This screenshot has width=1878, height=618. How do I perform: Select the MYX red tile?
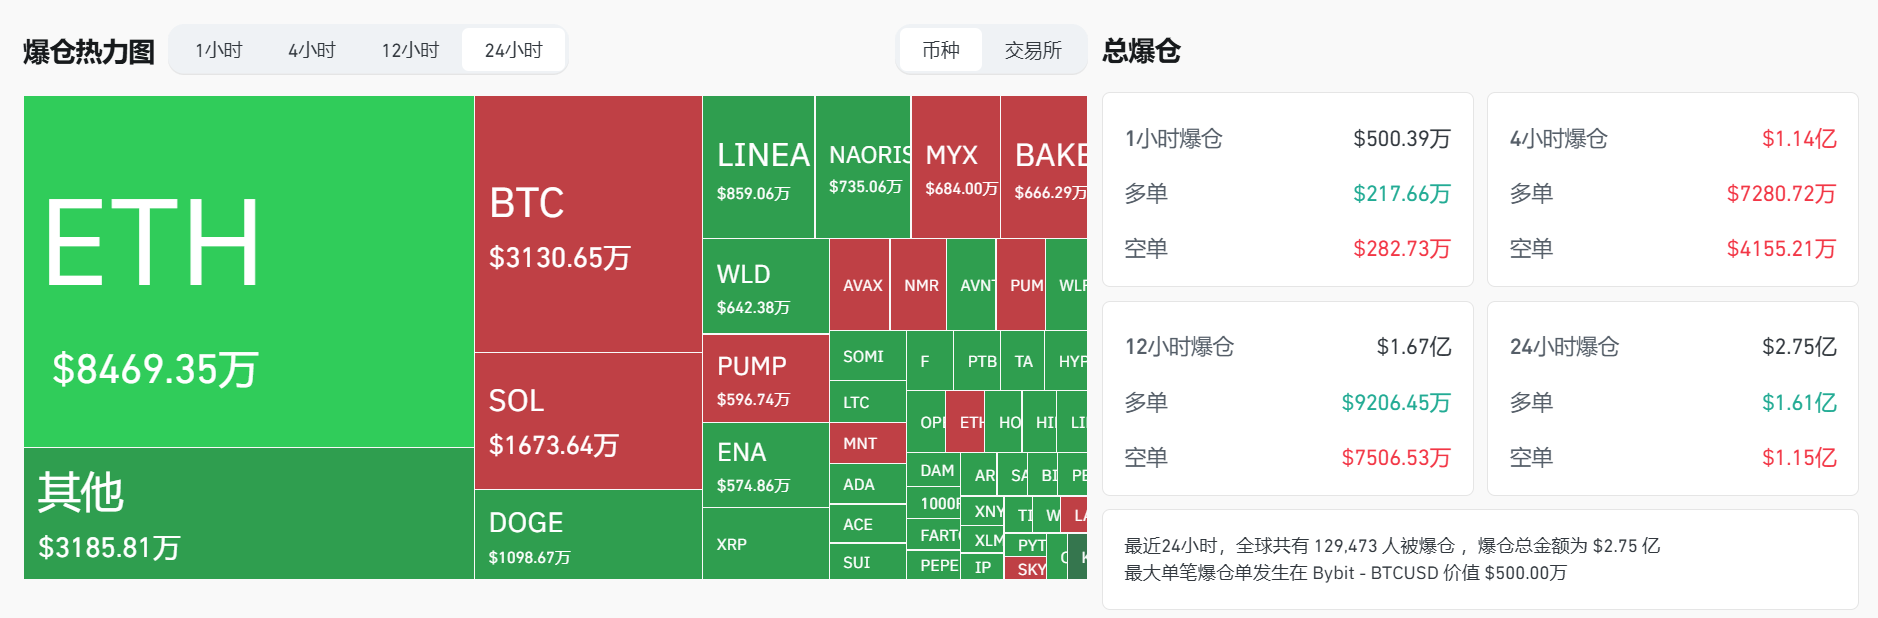click(955, 167)
